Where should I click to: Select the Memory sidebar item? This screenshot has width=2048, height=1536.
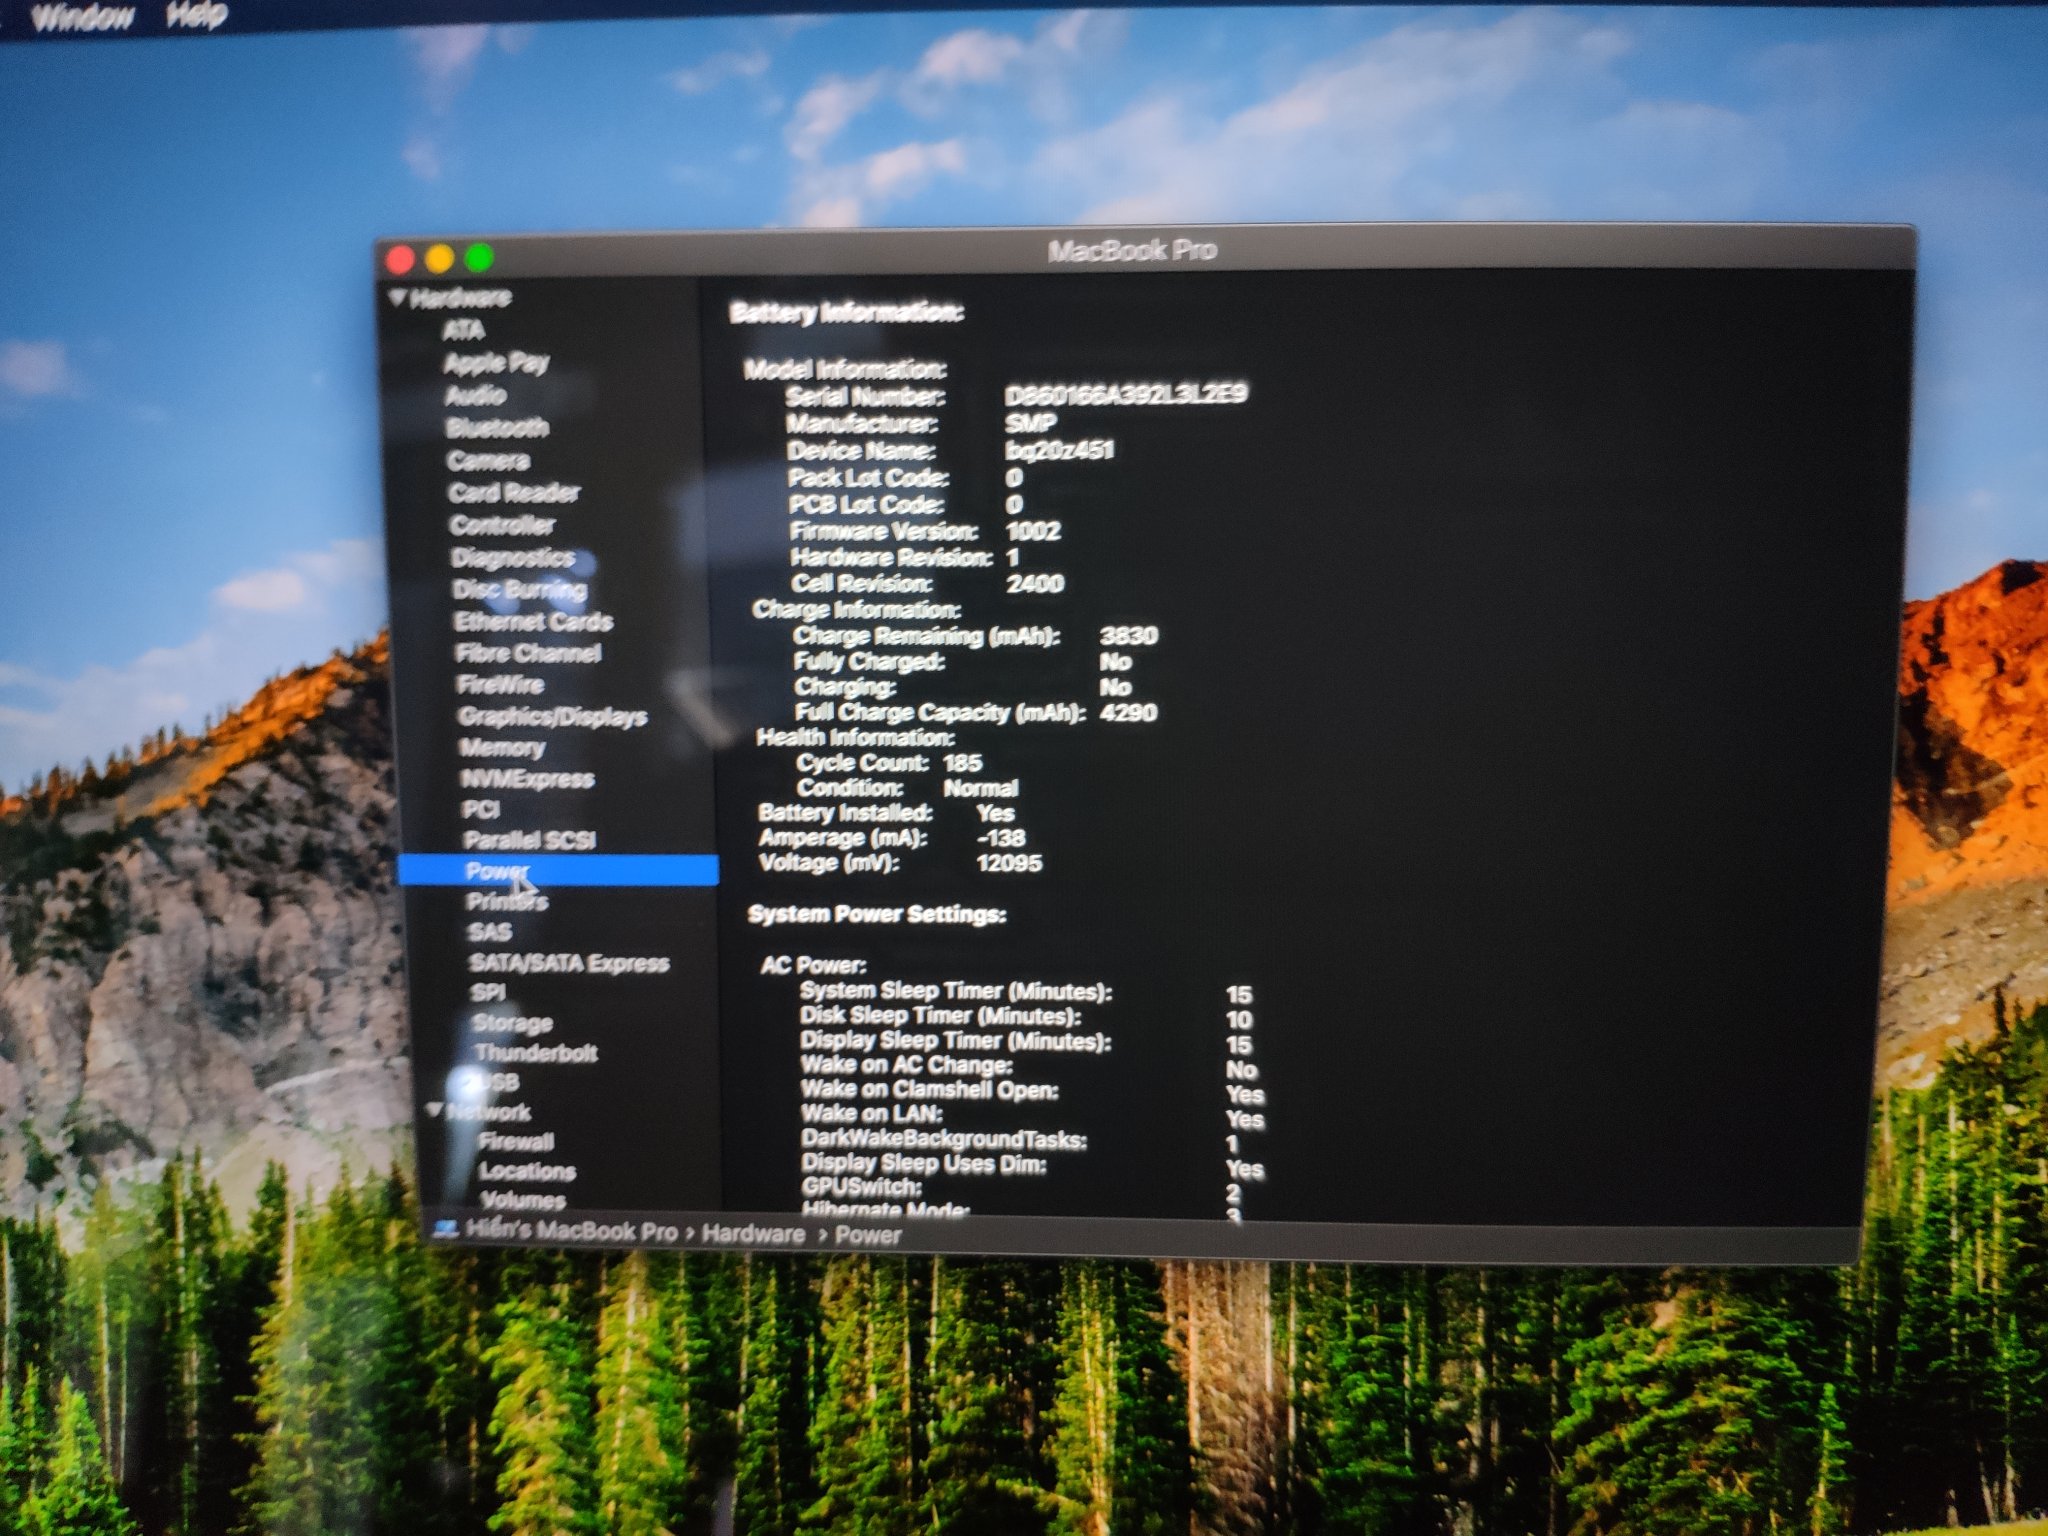(x=502, y=748)
